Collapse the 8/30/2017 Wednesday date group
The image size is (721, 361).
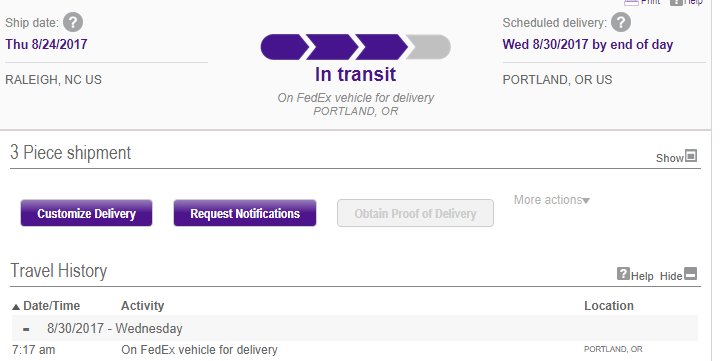click(x=26, y=329)
